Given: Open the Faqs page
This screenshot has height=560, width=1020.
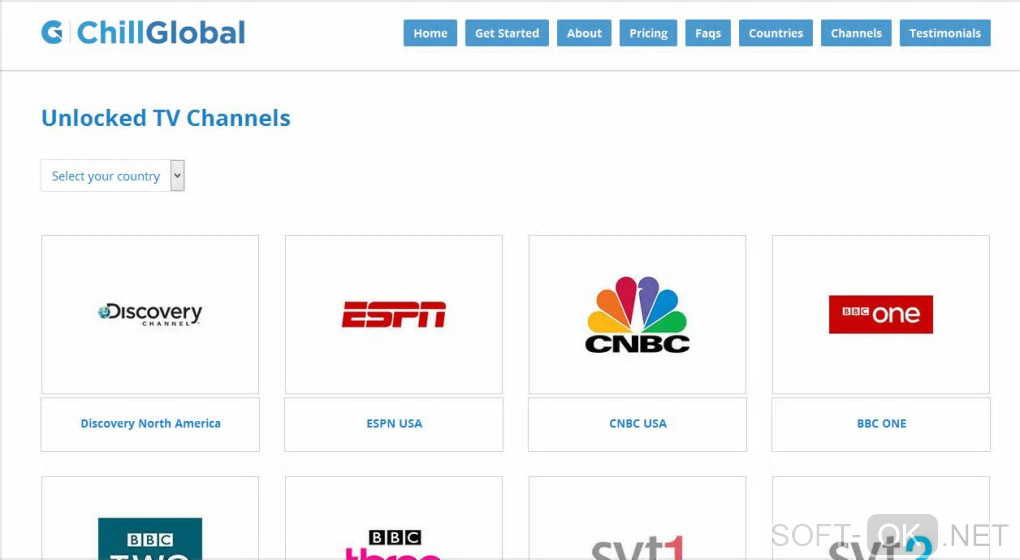Looking at the screenshot, I should (708, 33).
